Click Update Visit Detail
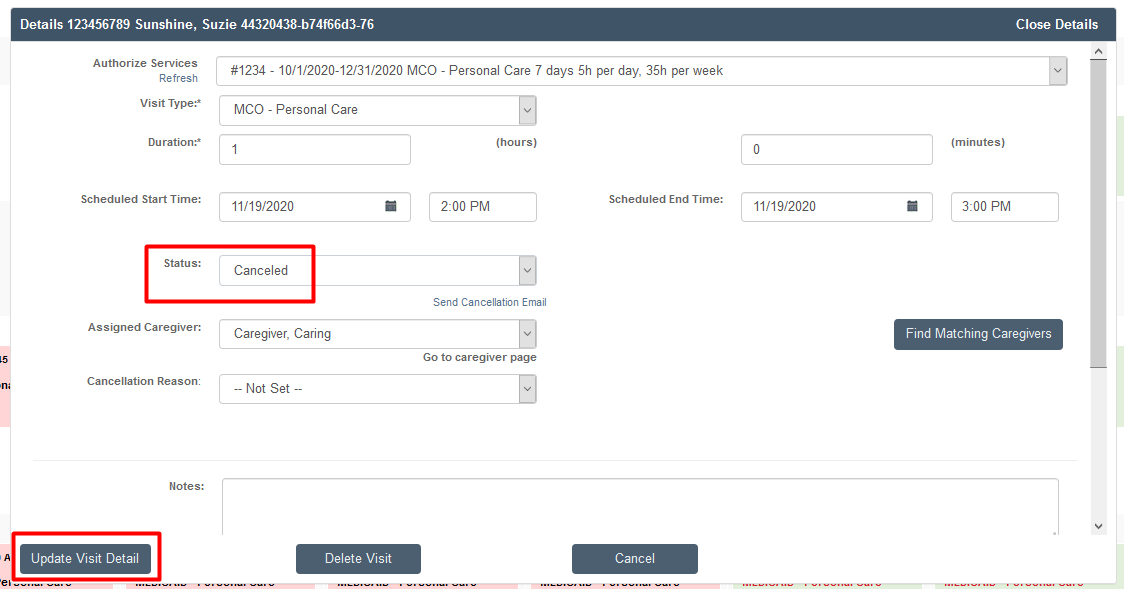 point(85,557)
